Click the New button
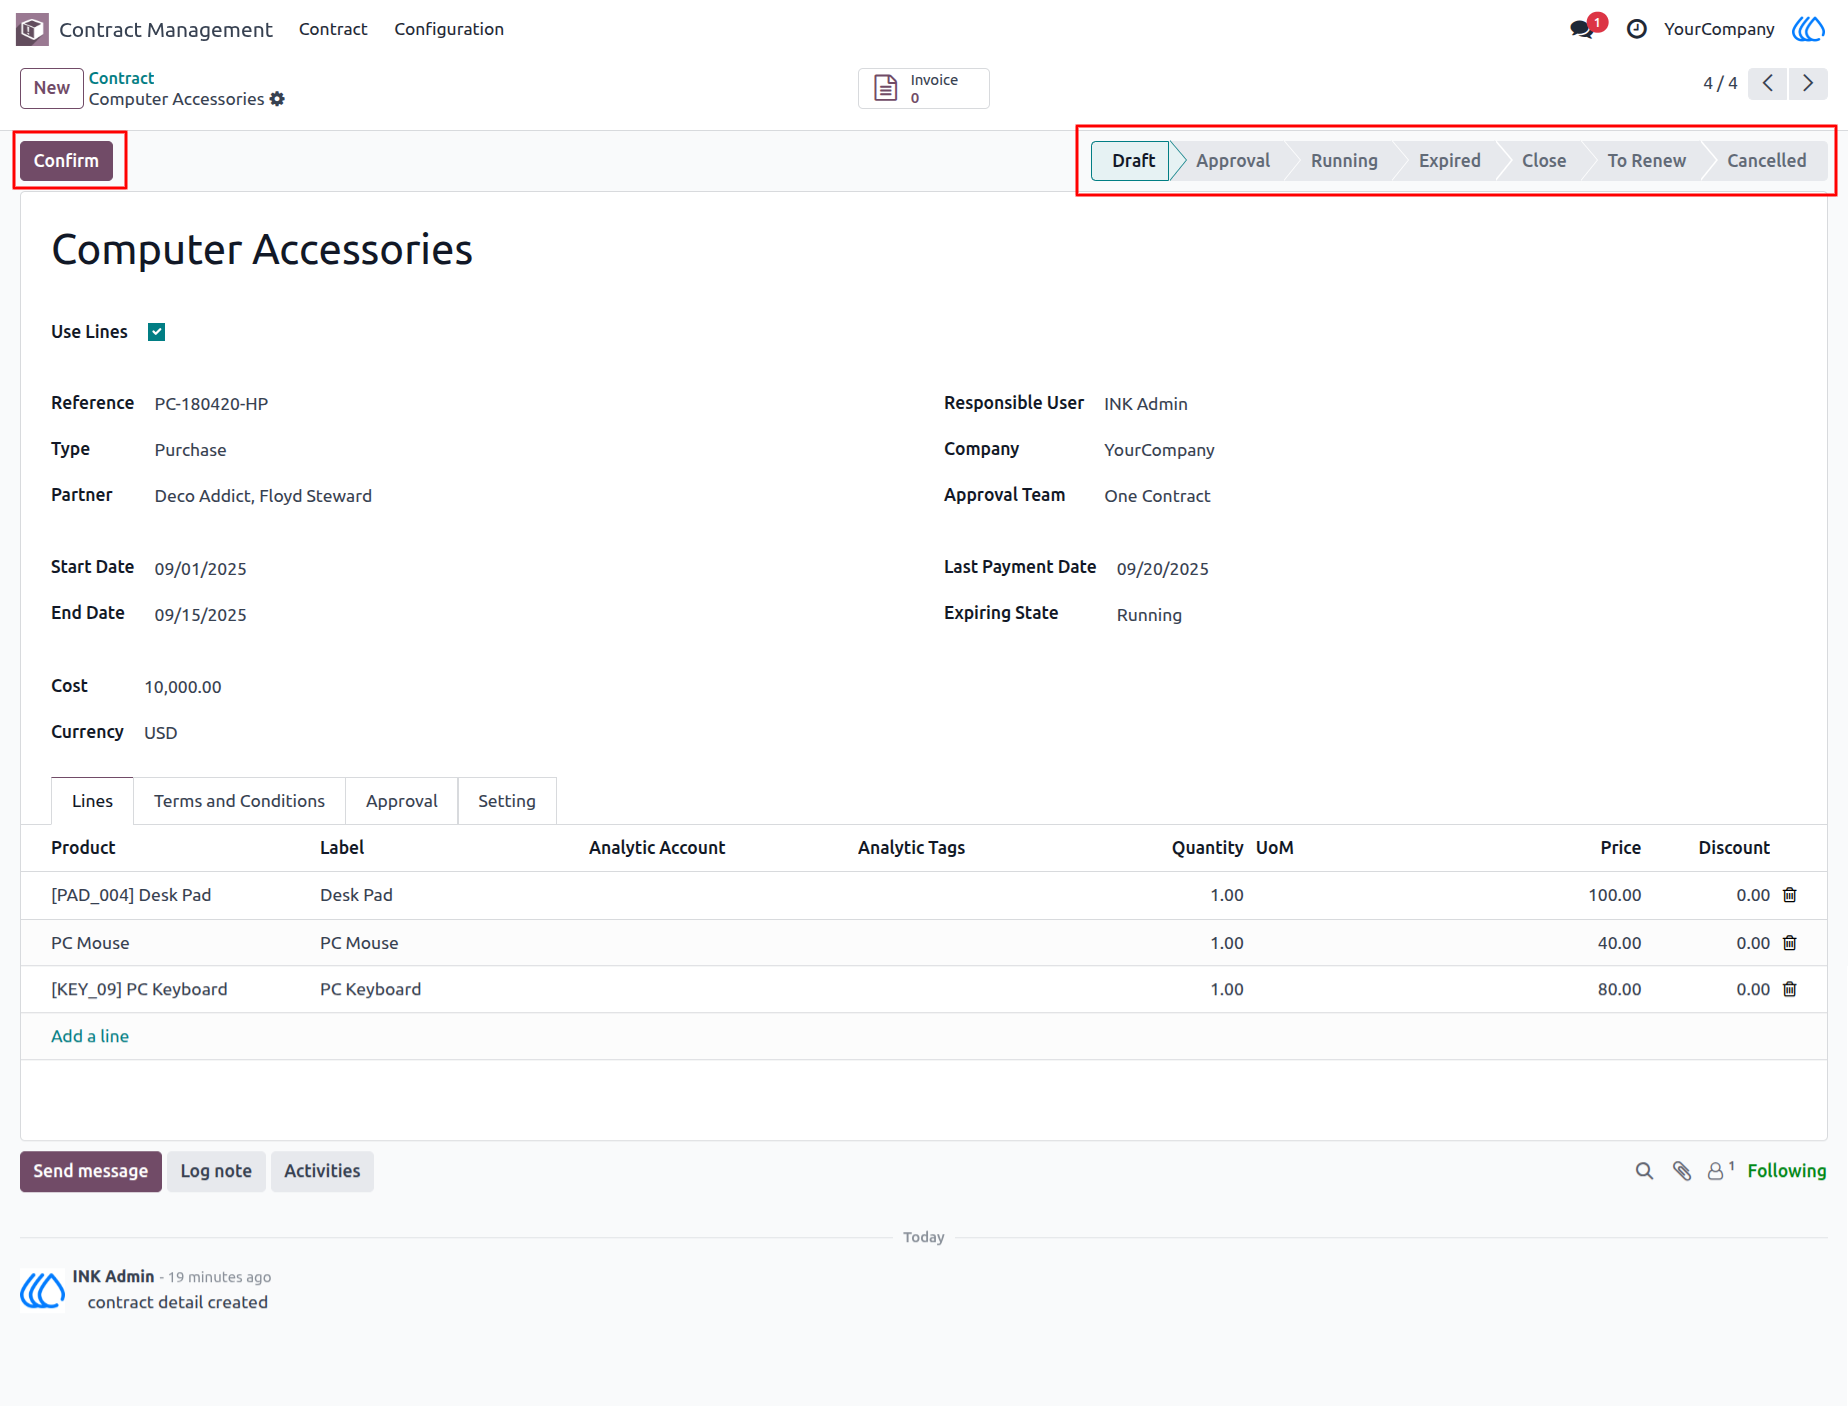The height and width of the screenshot is (1407, 1848). pyautogui.click(x=52, y=88)
